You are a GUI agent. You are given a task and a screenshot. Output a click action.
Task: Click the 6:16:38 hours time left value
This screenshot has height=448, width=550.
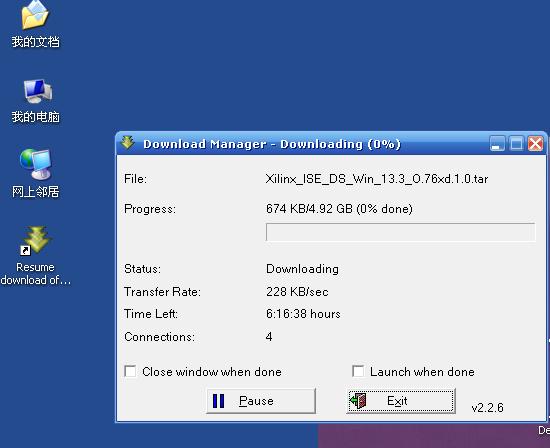[x=303, y=314]
